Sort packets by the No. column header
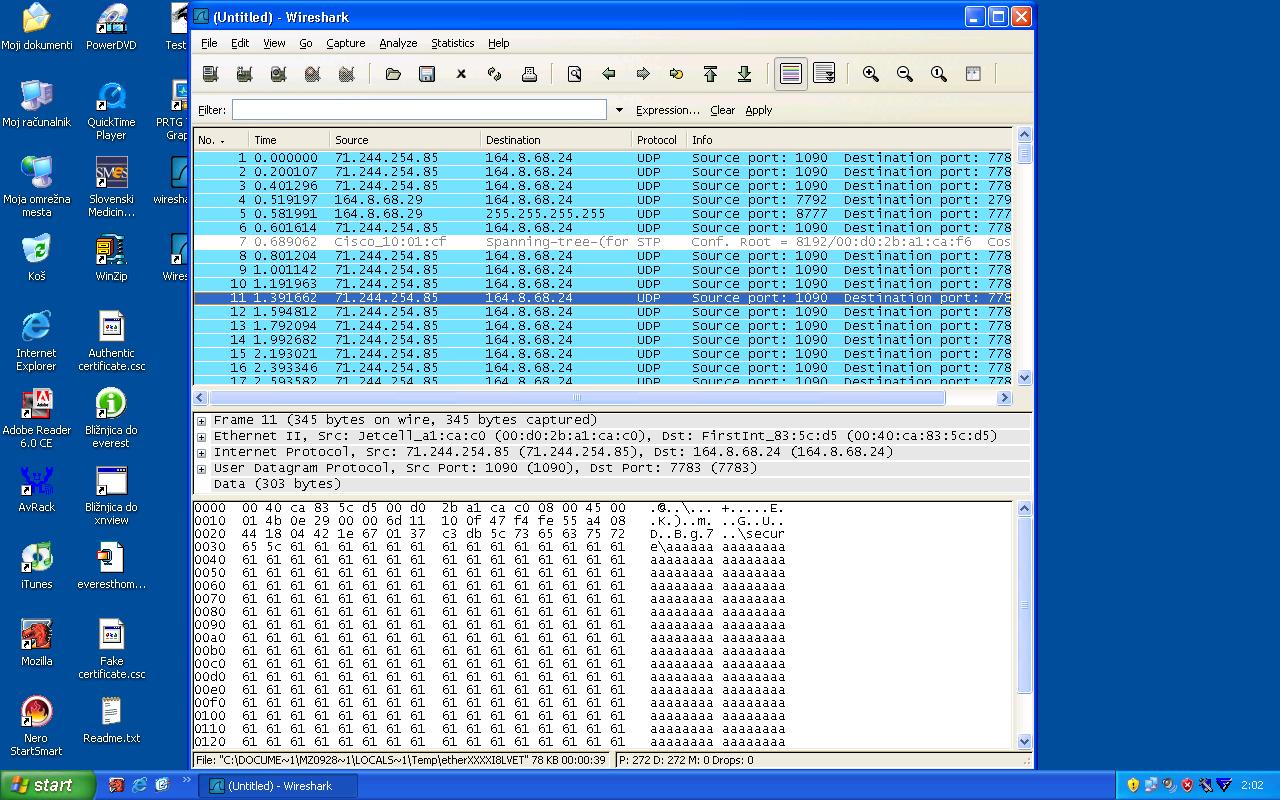 tap(221, 140)
